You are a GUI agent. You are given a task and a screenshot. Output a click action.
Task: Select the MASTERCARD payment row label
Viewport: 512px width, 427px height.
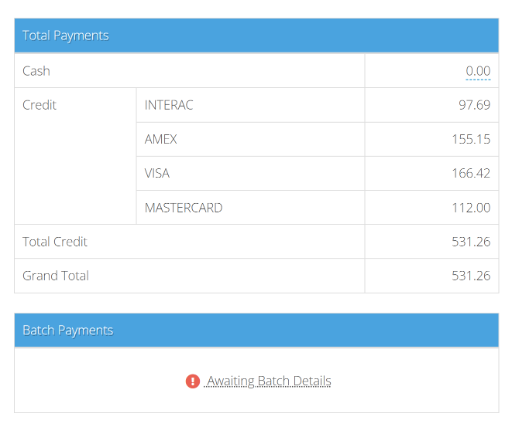(183, 208)
